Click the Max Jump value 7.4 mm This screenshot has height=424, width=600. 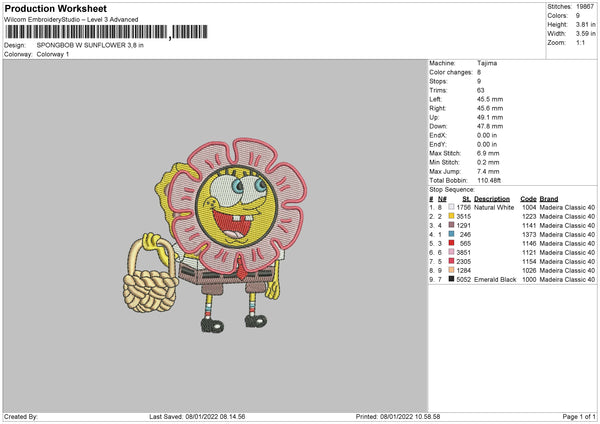[488, 171]
